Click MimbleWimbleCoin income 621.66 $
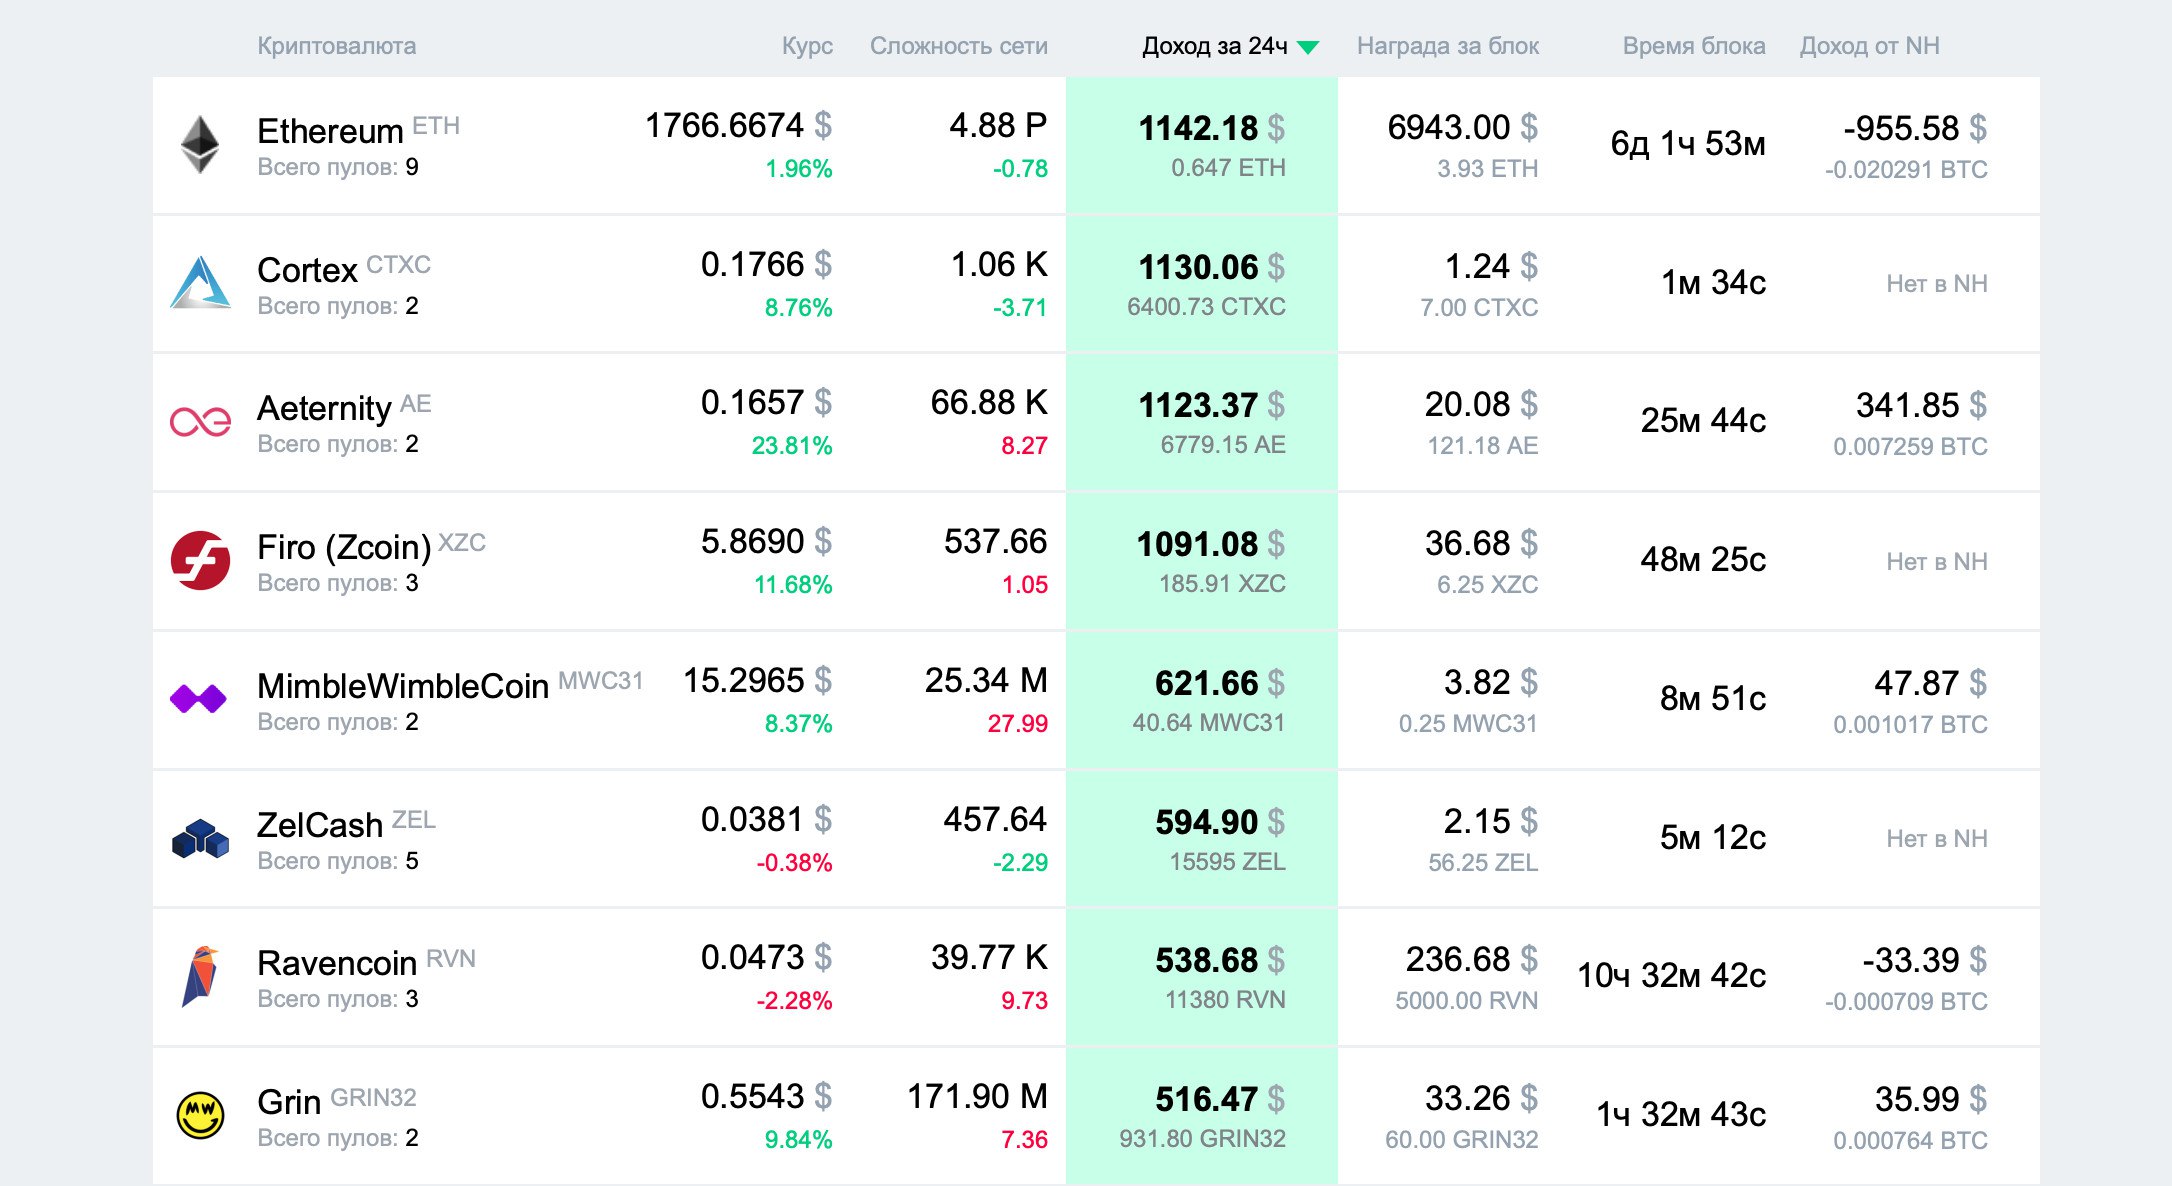 (x=1219, y=683)
